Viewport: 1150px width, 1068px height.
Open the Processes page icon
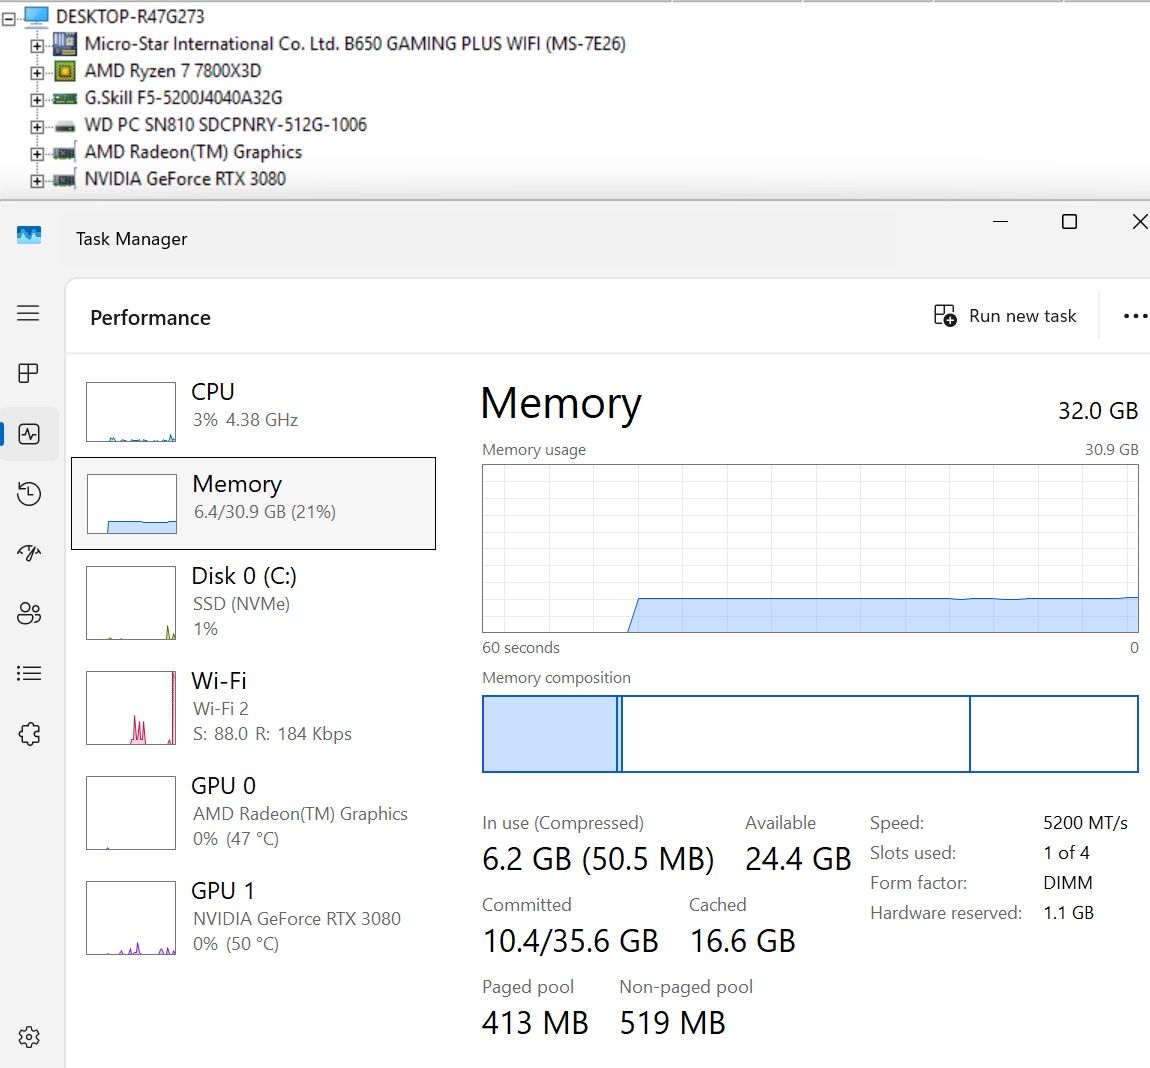coord(28,373)
